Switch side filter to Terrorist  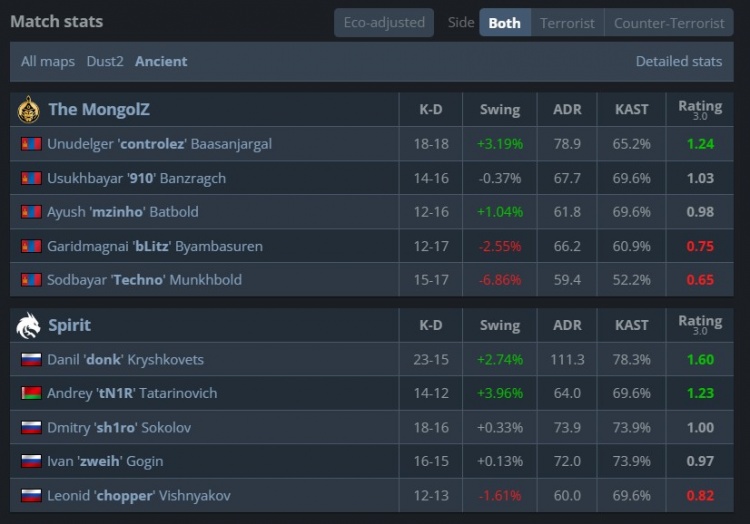tap(567, 22)
